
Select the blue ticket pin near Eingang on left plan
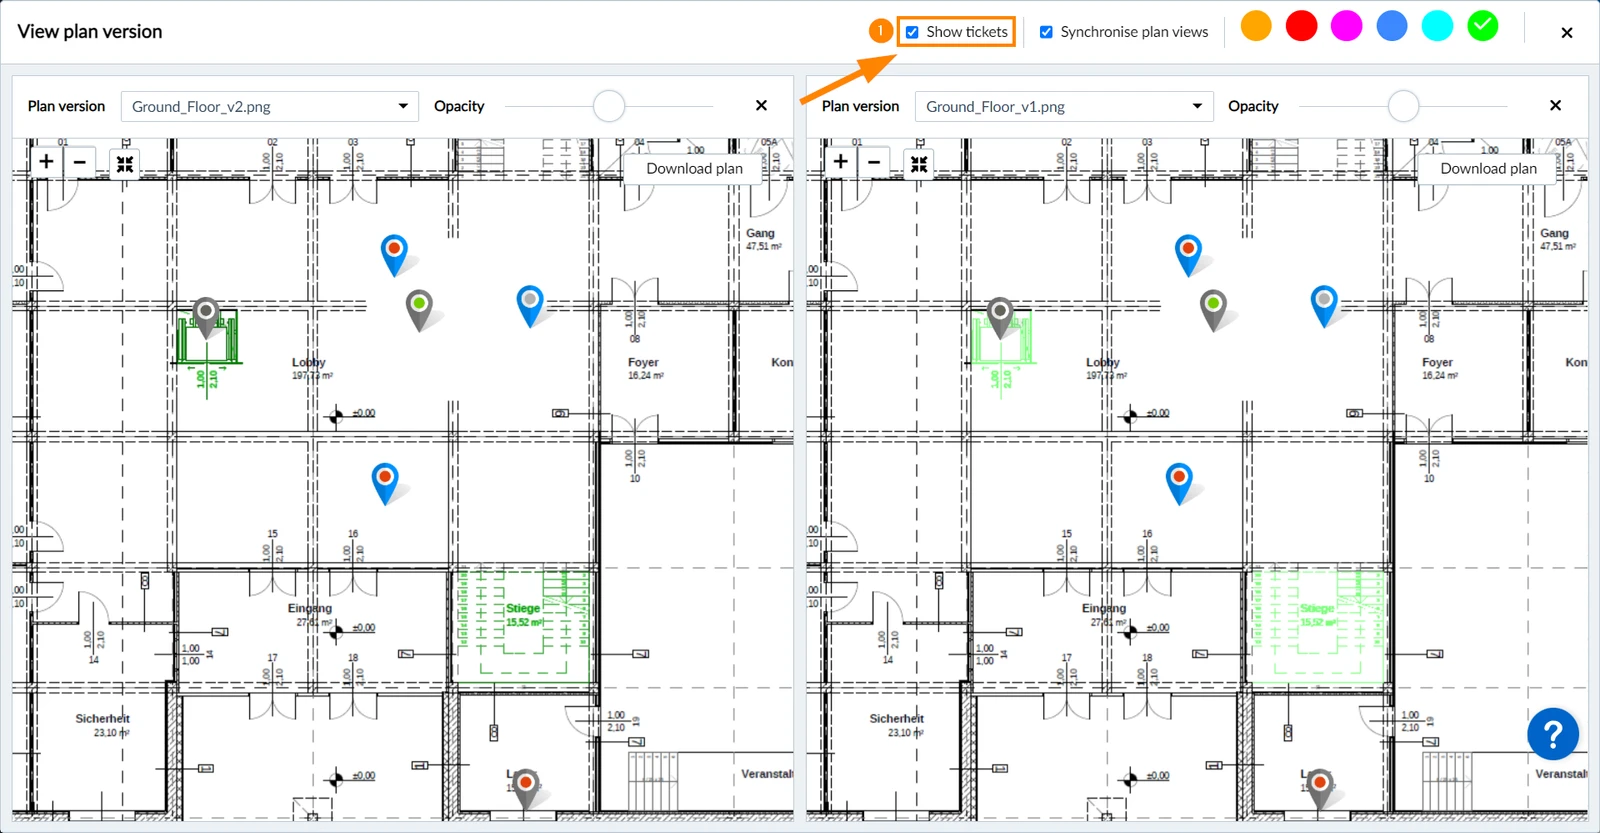(385, 482)
